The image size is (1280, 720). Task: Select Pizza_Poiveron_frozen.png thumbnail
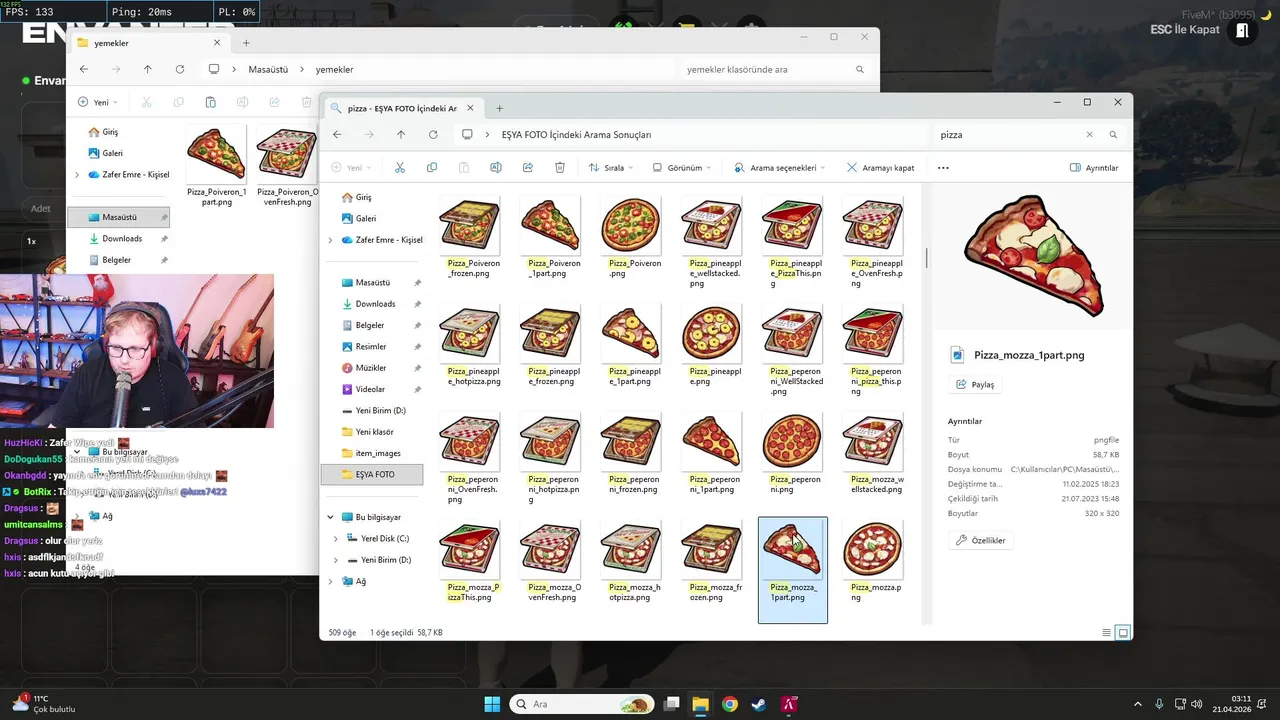470,237
